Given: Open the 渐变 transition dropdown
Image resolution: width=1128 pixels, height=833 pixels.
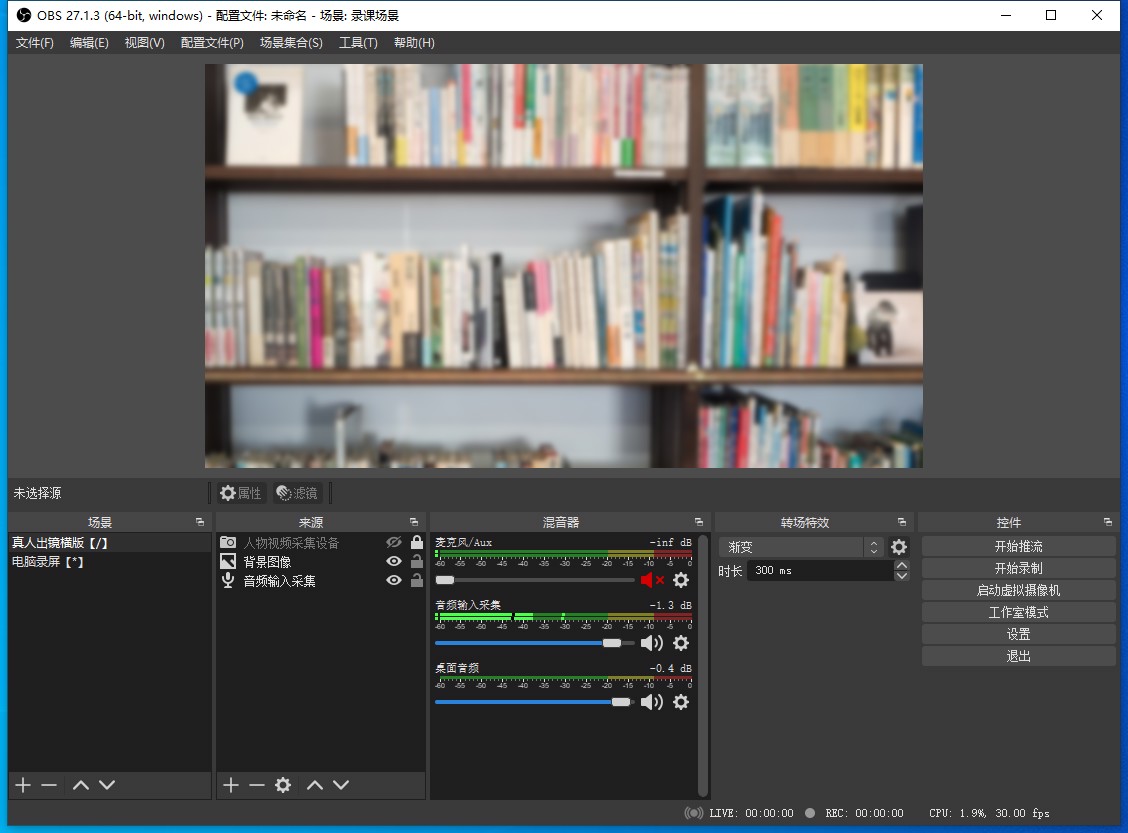Looking at the screenshot, I should pyautogui.click(x=800, y=547).
